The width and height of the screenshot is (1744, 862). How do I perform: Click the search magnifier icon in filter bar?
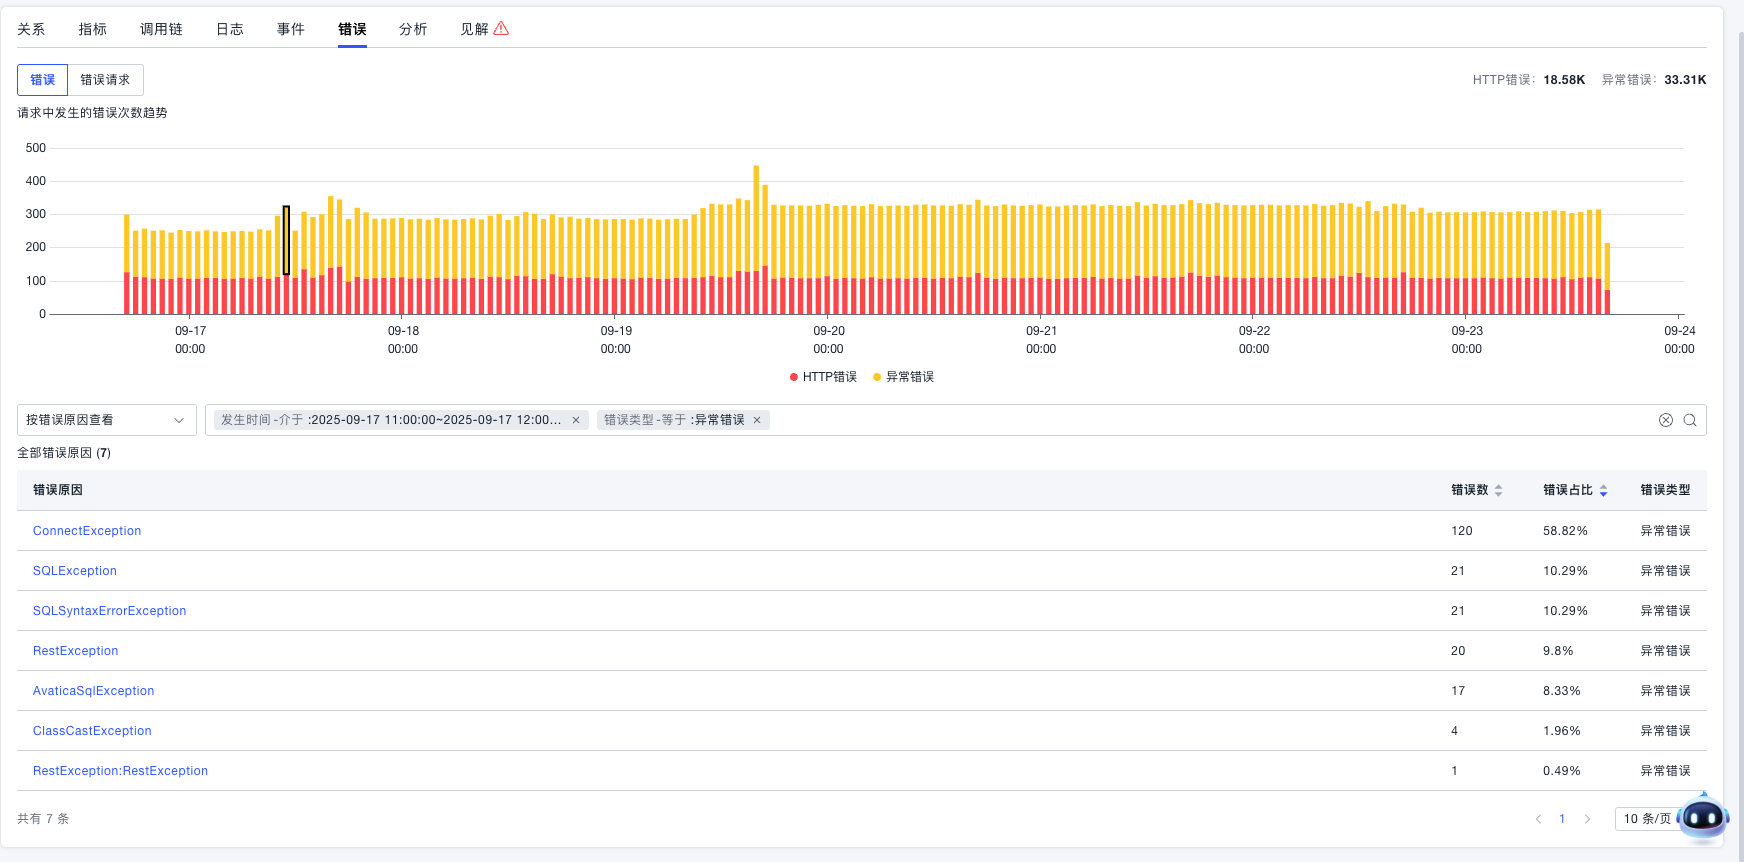1690,420
